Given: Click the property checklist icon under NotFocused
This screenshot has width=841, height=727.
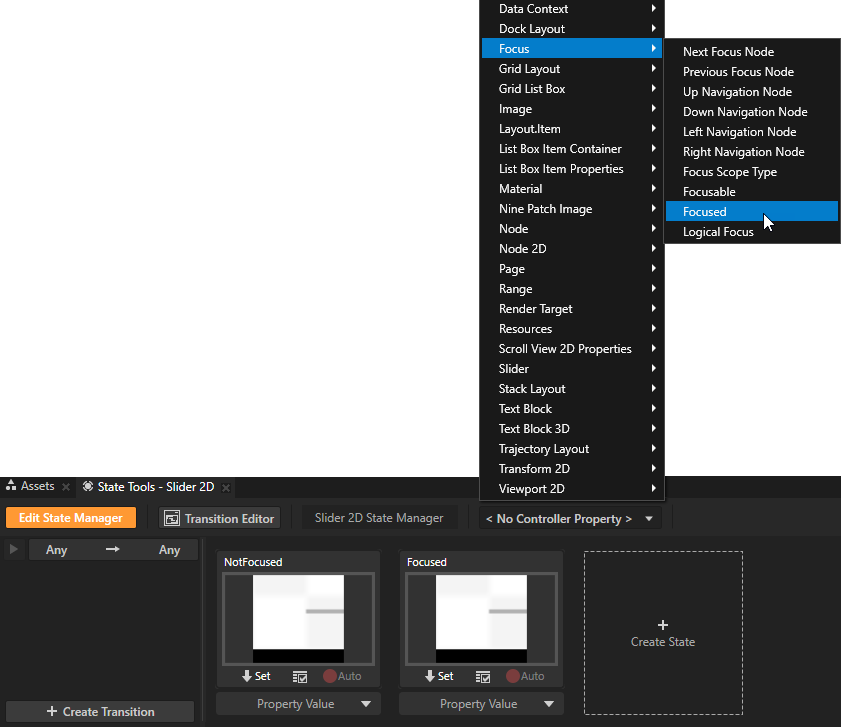Looking at the screenshot, I should [299, 676].
